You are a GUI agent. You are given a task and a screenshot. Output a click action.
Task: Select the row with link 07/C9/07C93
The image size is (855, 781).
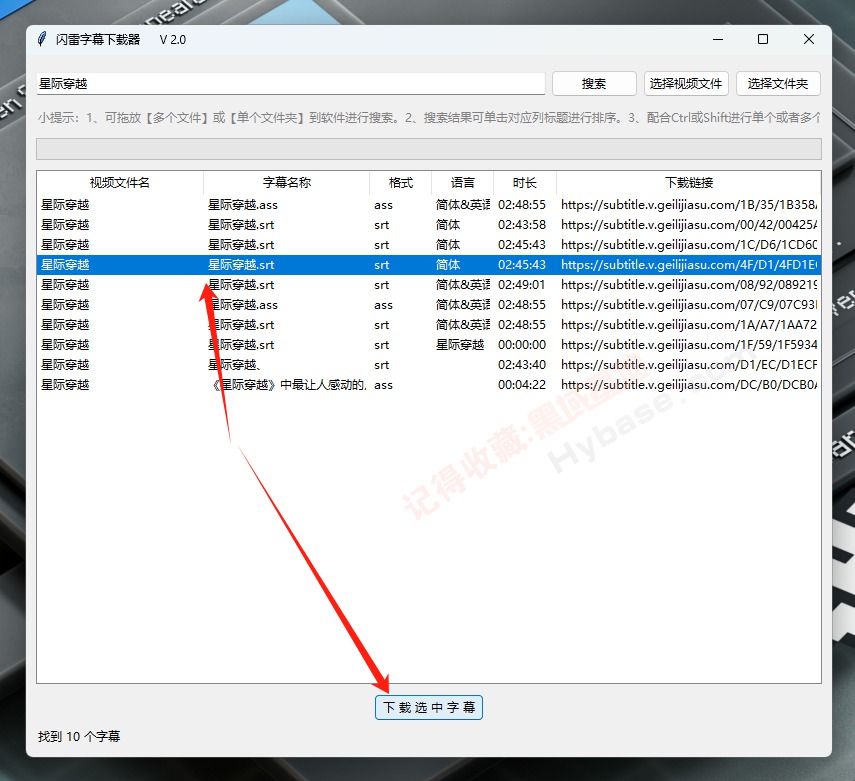[429, 305]
